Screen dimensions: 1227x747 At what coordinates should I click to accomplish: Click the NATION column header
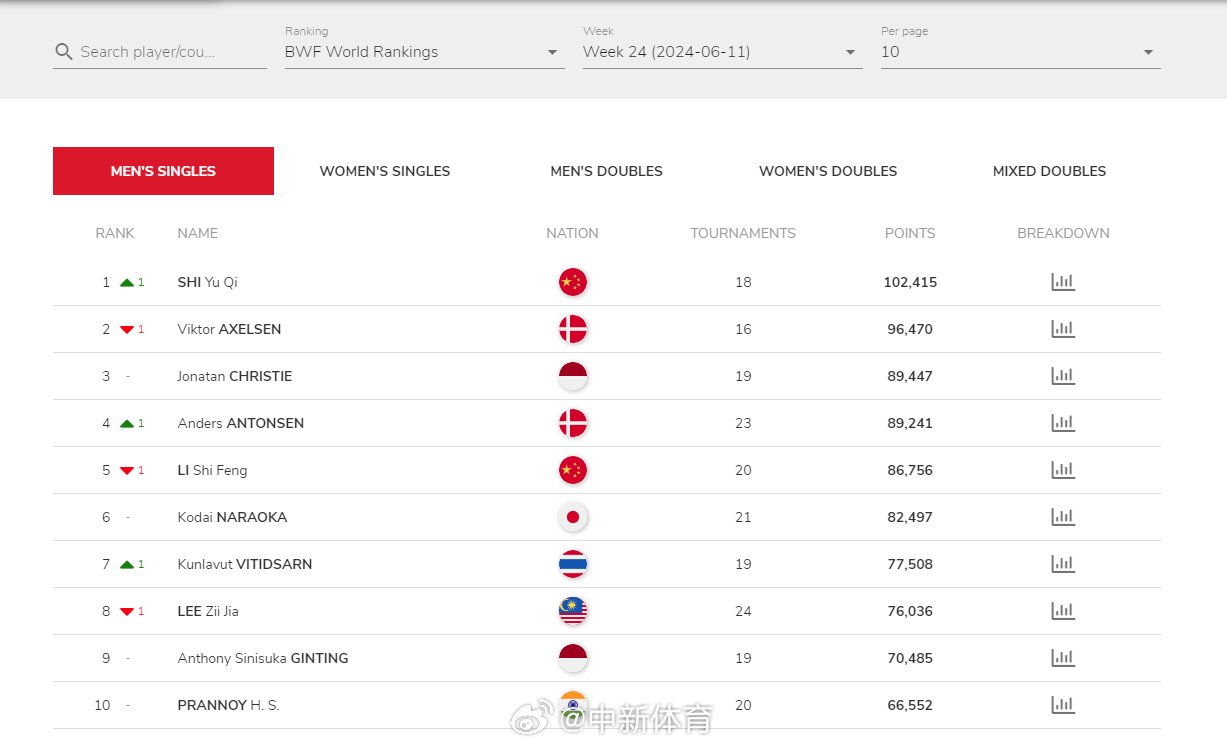pos(572,233)
